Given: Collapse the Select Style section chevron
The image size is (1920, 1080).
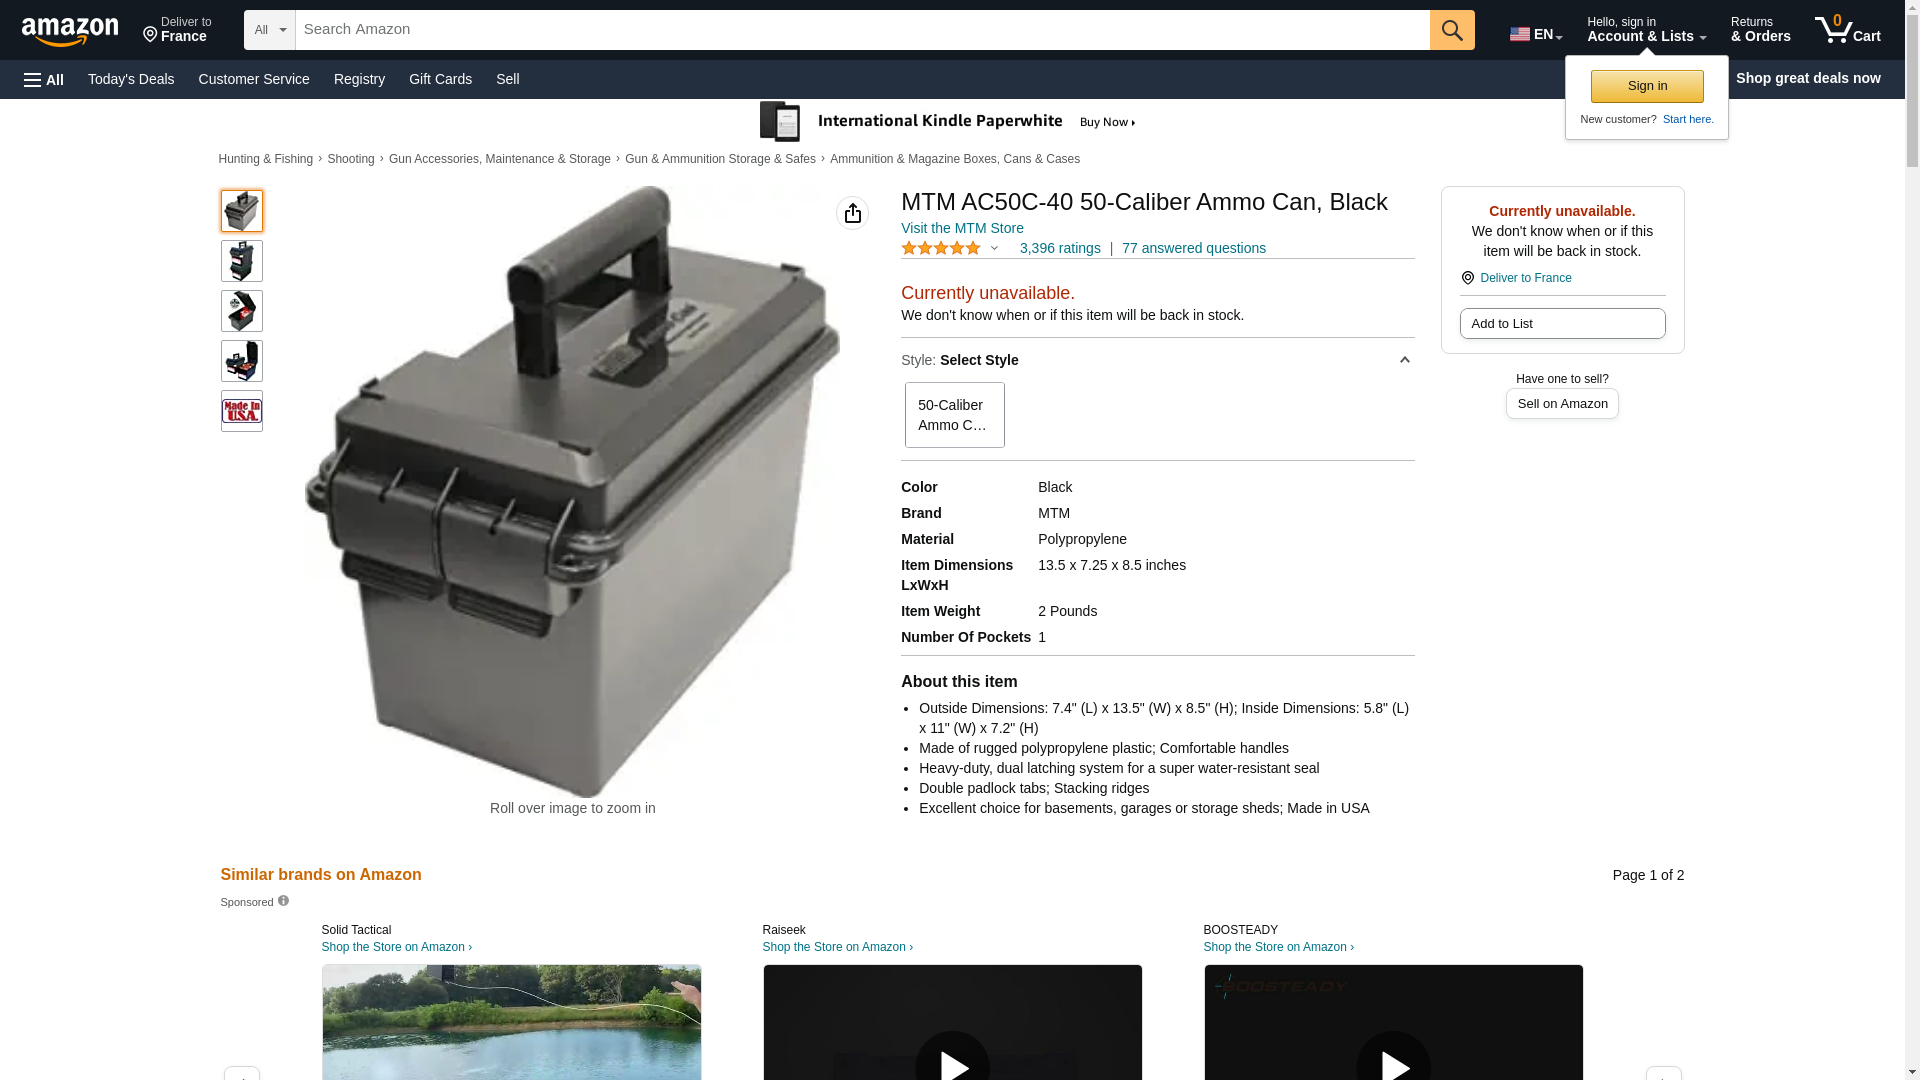Looking at the screenshot, I should click(1404, 360).
